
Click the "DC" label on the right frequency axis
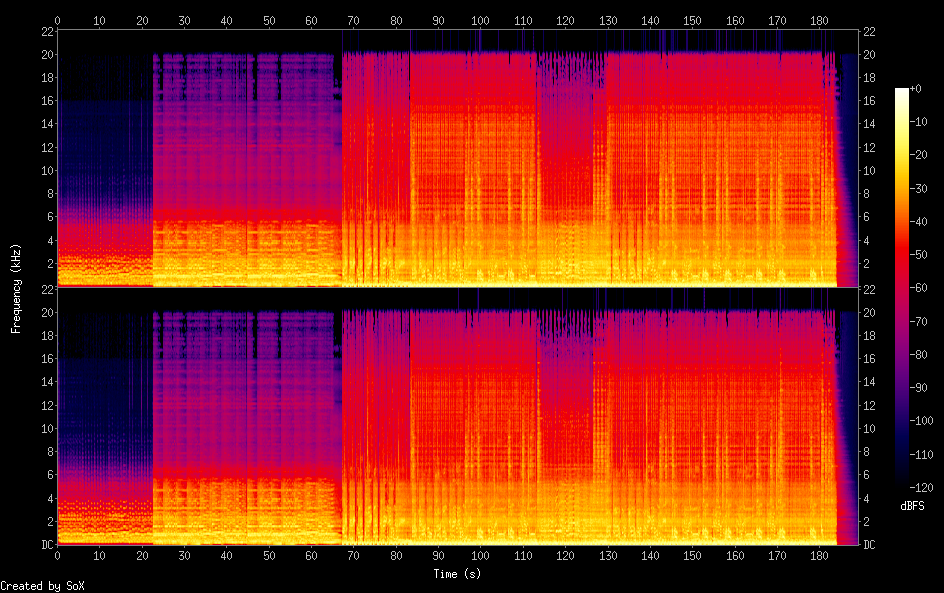coord(870,544)
